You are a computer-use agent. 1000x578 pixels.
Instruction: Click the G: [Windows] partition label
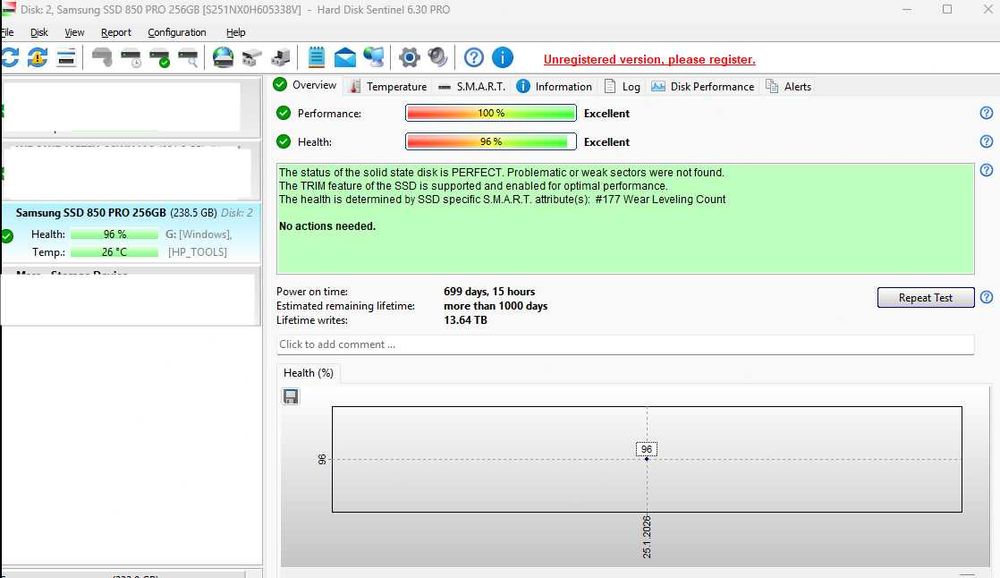(x=198, y=234)
